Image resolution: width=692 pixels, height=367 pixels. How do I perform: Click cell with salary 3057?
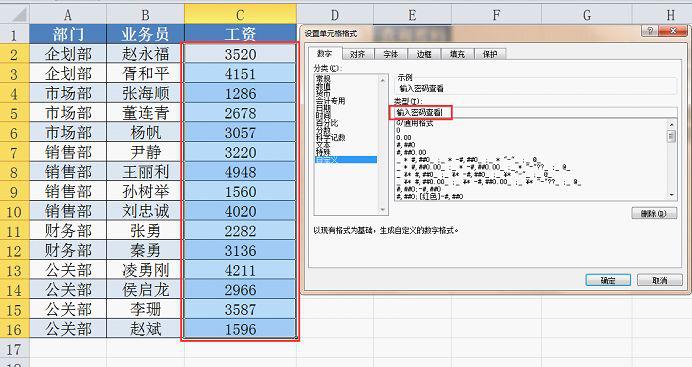point(240,132)
